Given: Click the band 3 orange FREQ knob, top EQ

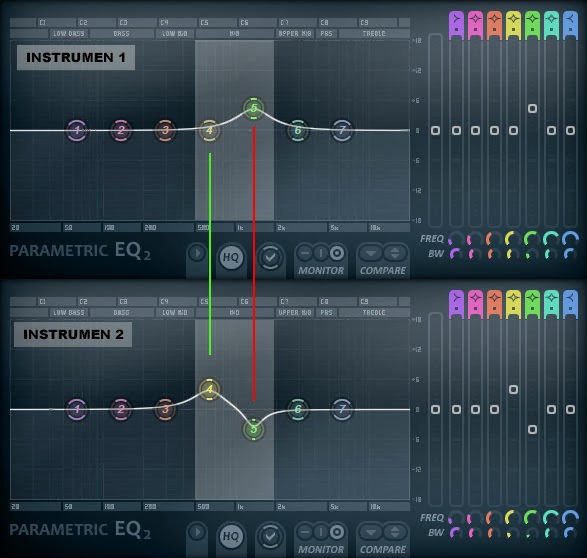Looking at the screenshot, I should pyautogui.click(x=493, y=238).
